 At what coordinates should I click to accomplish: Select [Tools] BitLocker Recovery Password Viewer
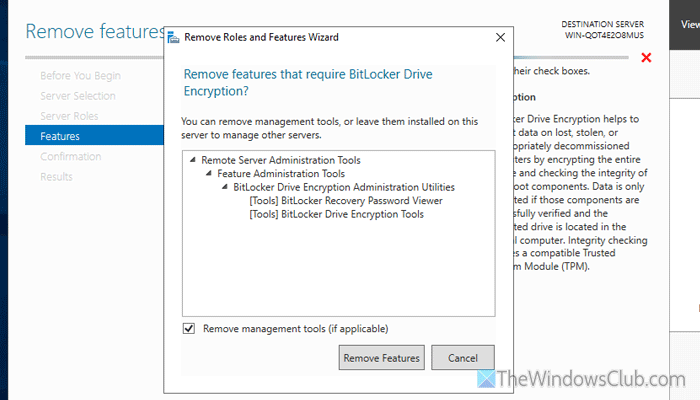point(346,200)
